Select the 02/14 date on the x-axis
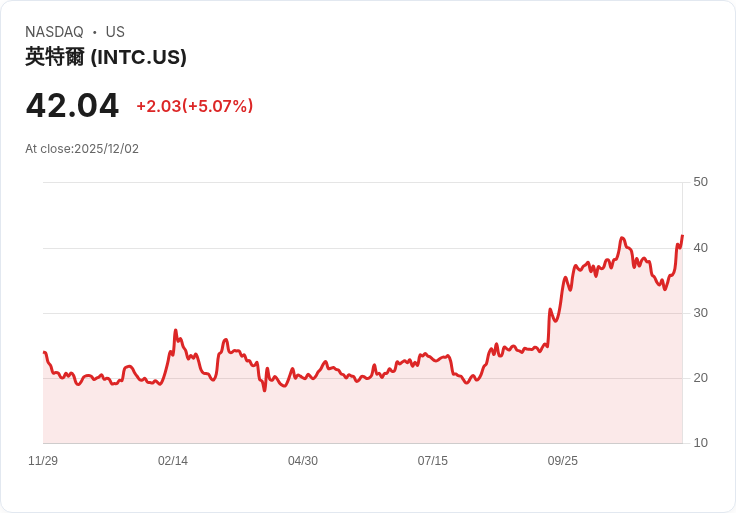The height and width of the screenshot is (513, 736). tap(173, 461)
